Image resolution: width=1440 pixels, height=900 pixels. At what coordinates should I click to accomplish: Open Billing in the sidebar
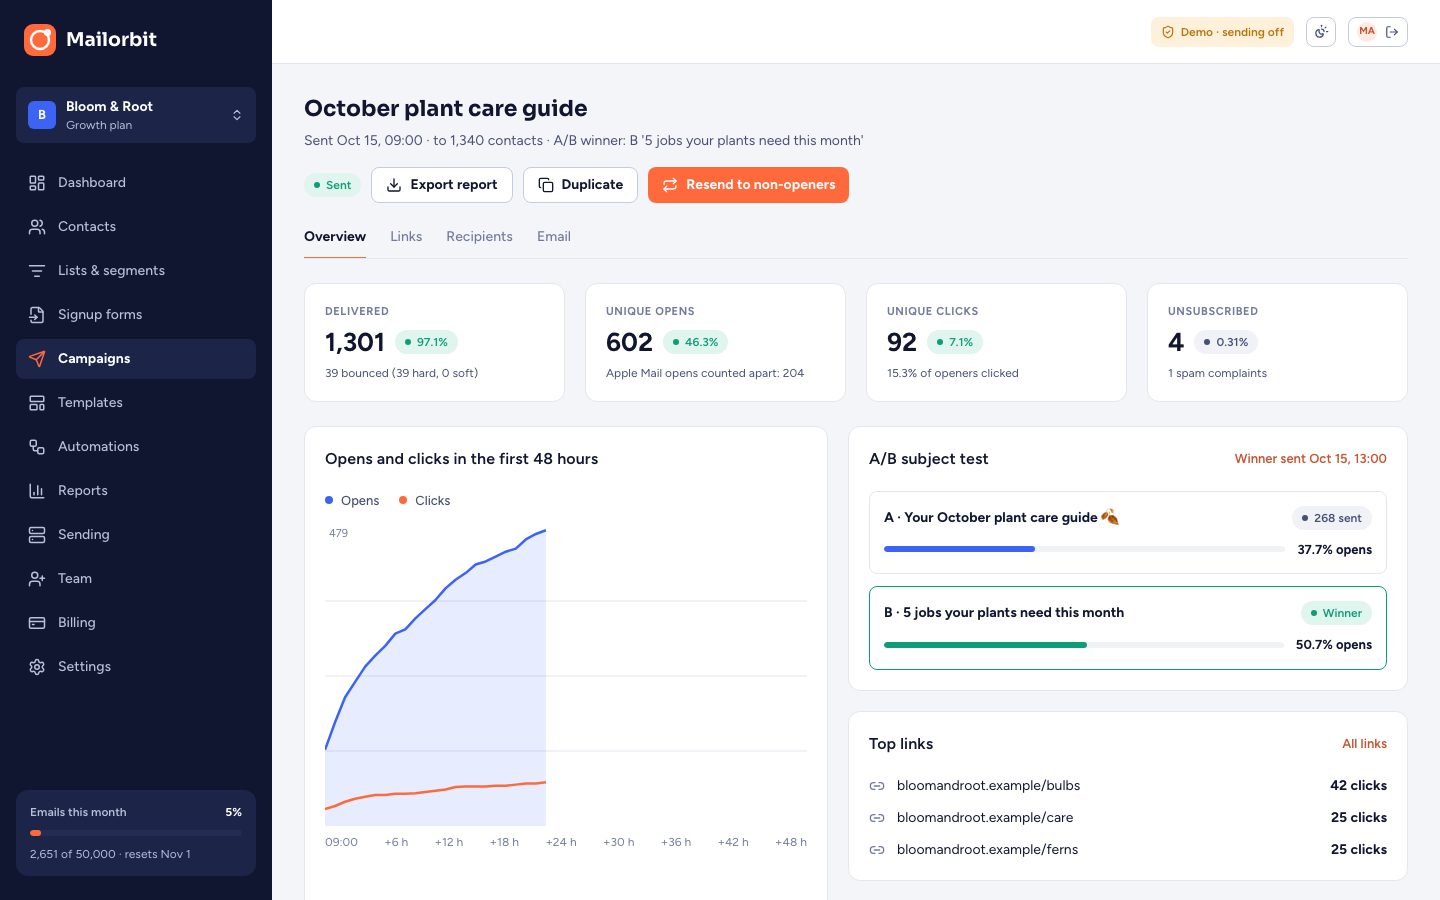(136, 623)
